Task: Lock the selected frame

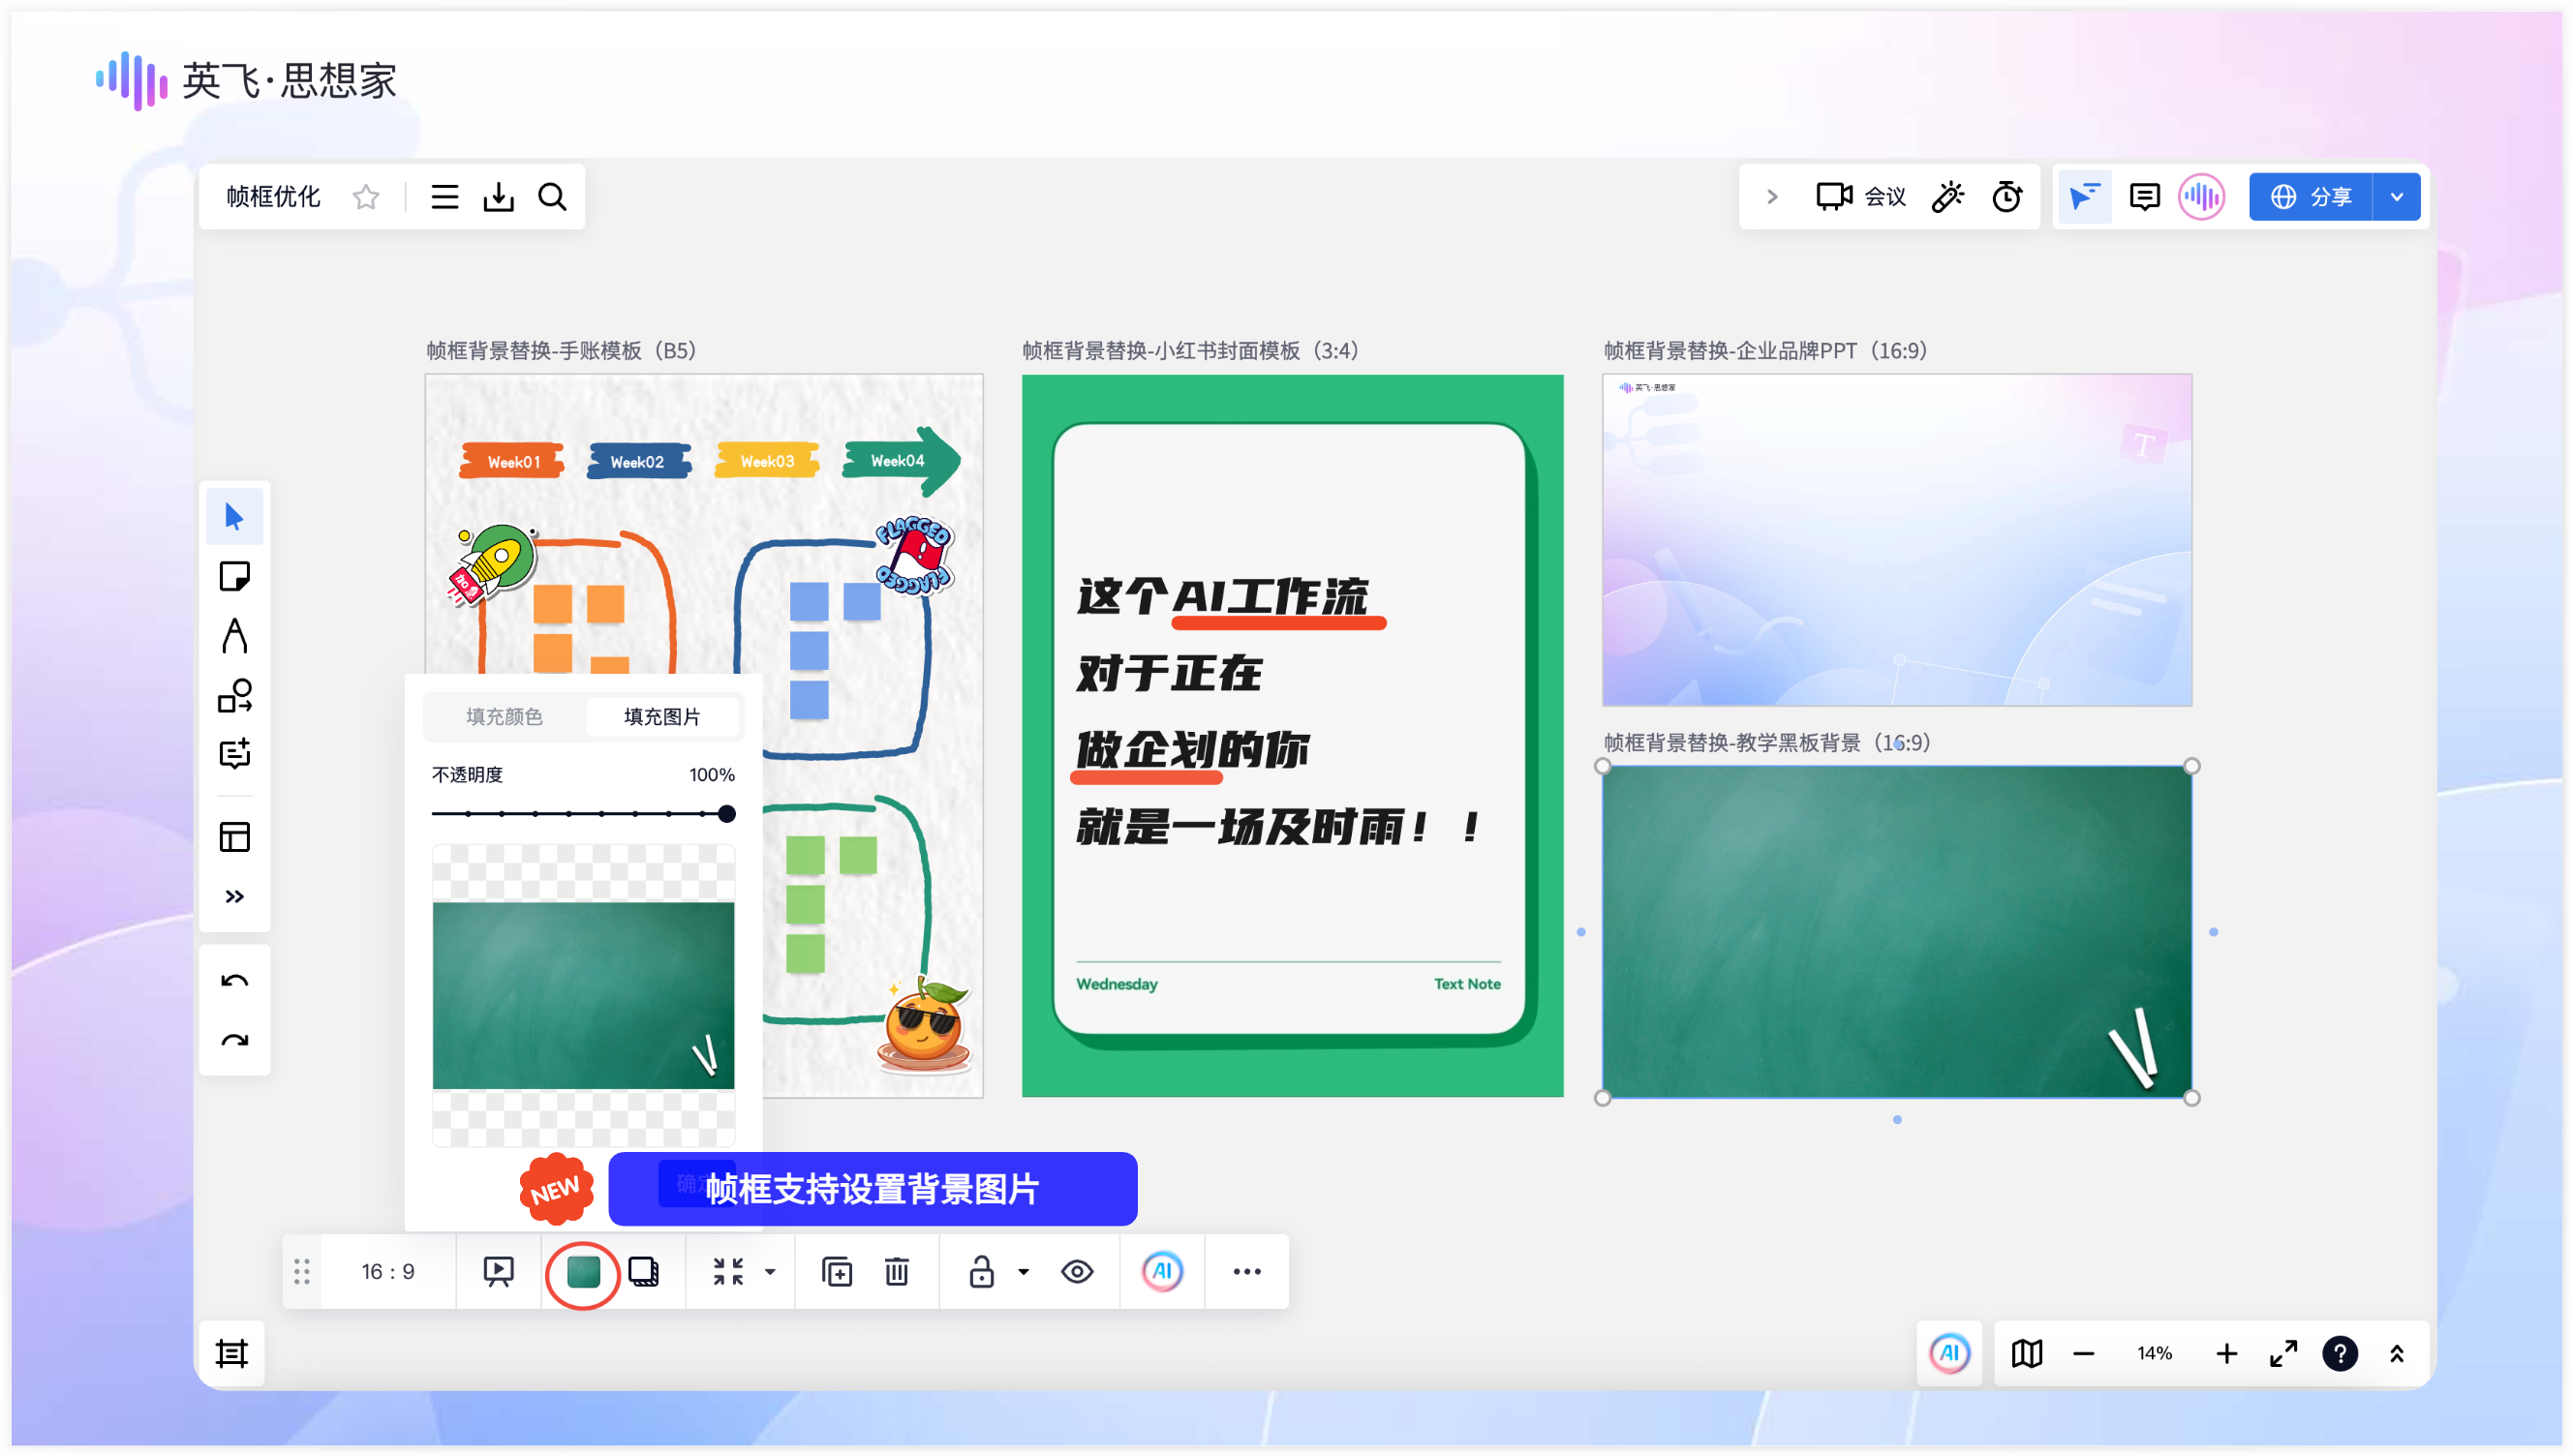Action: (981, 1271)
